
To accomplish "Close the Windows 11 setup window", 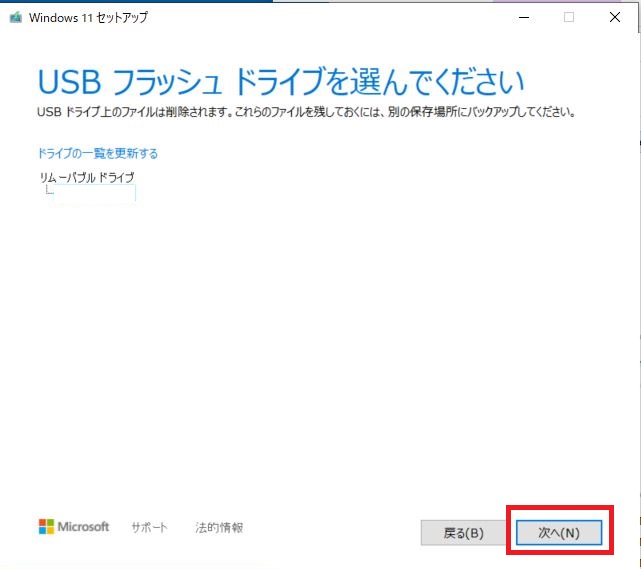I will 613,17.
